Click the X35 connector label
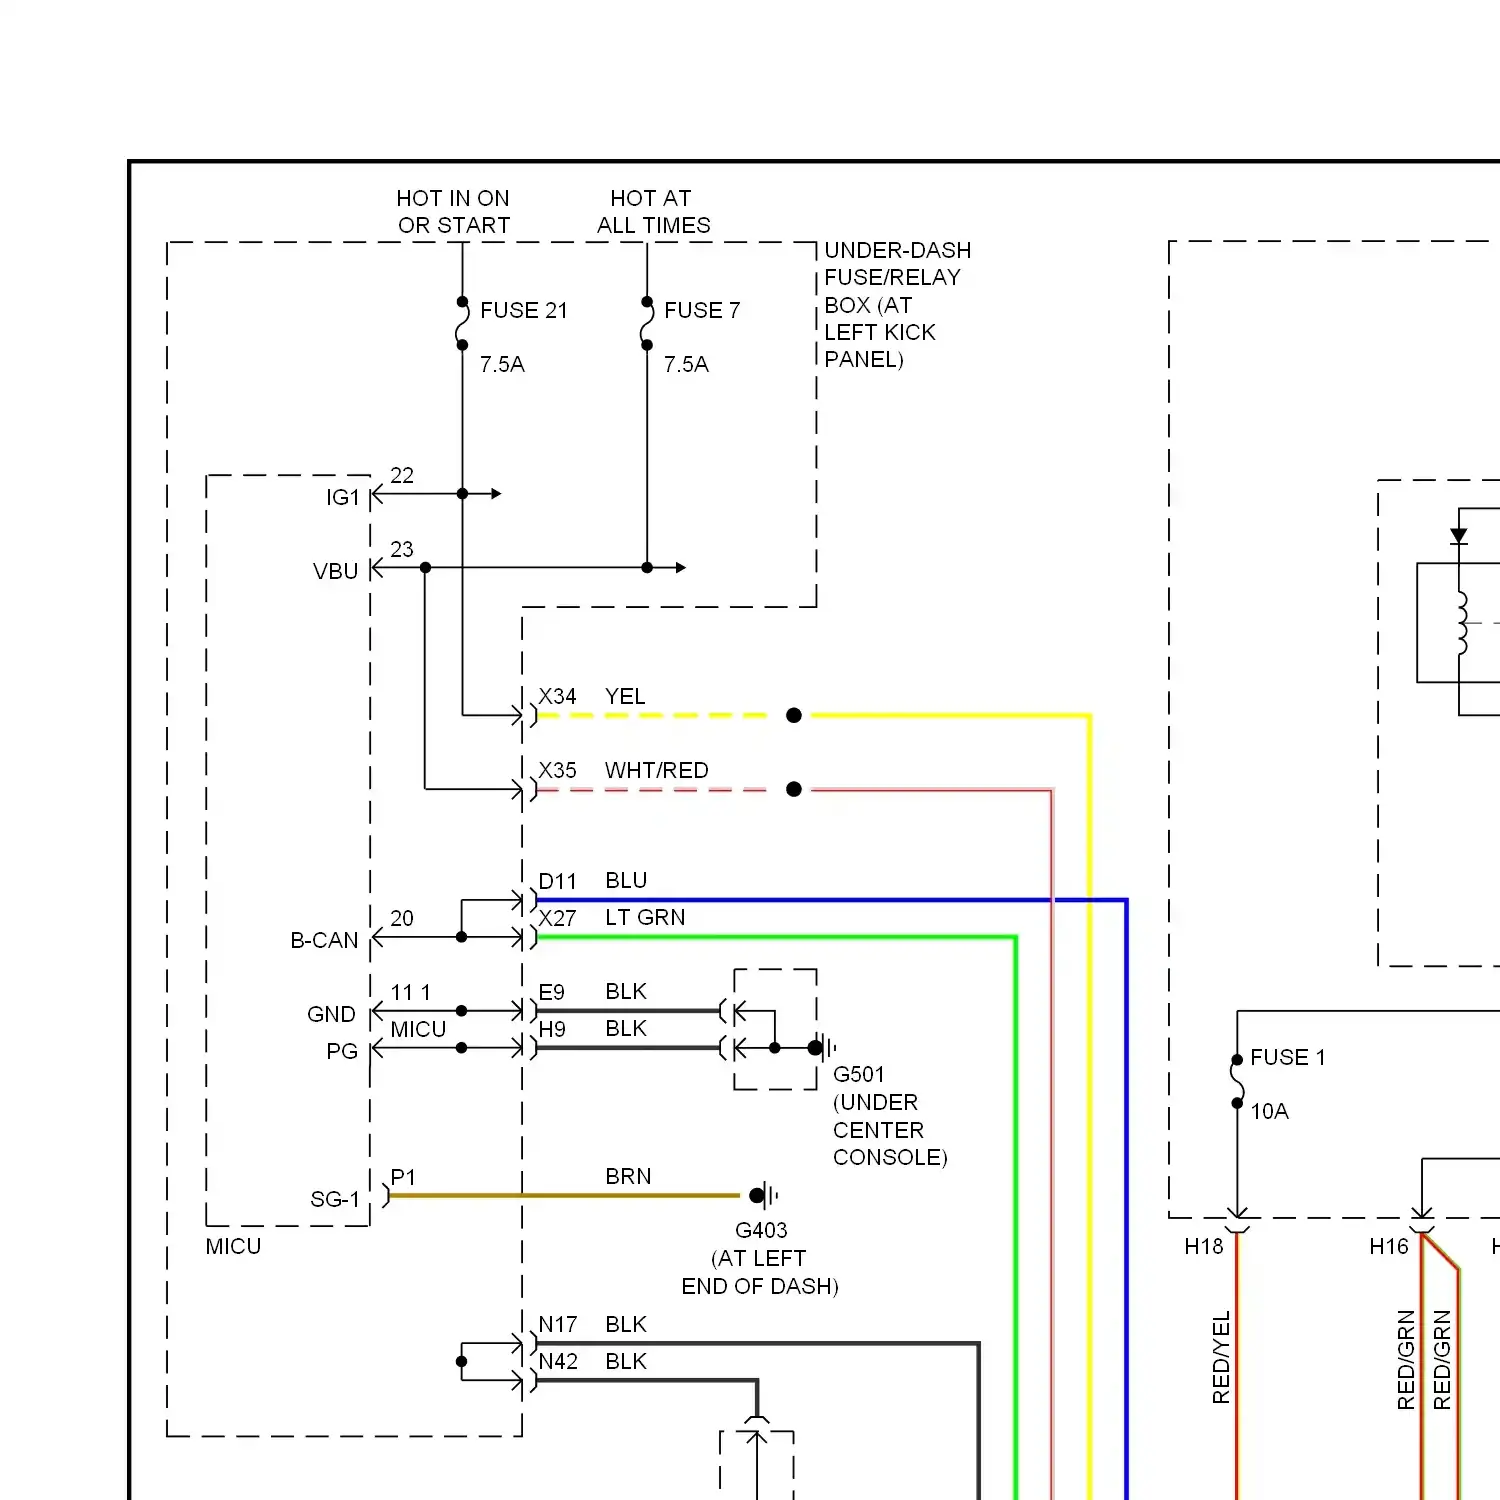Screen dimensions: 1500x1500 pos(557,770)
